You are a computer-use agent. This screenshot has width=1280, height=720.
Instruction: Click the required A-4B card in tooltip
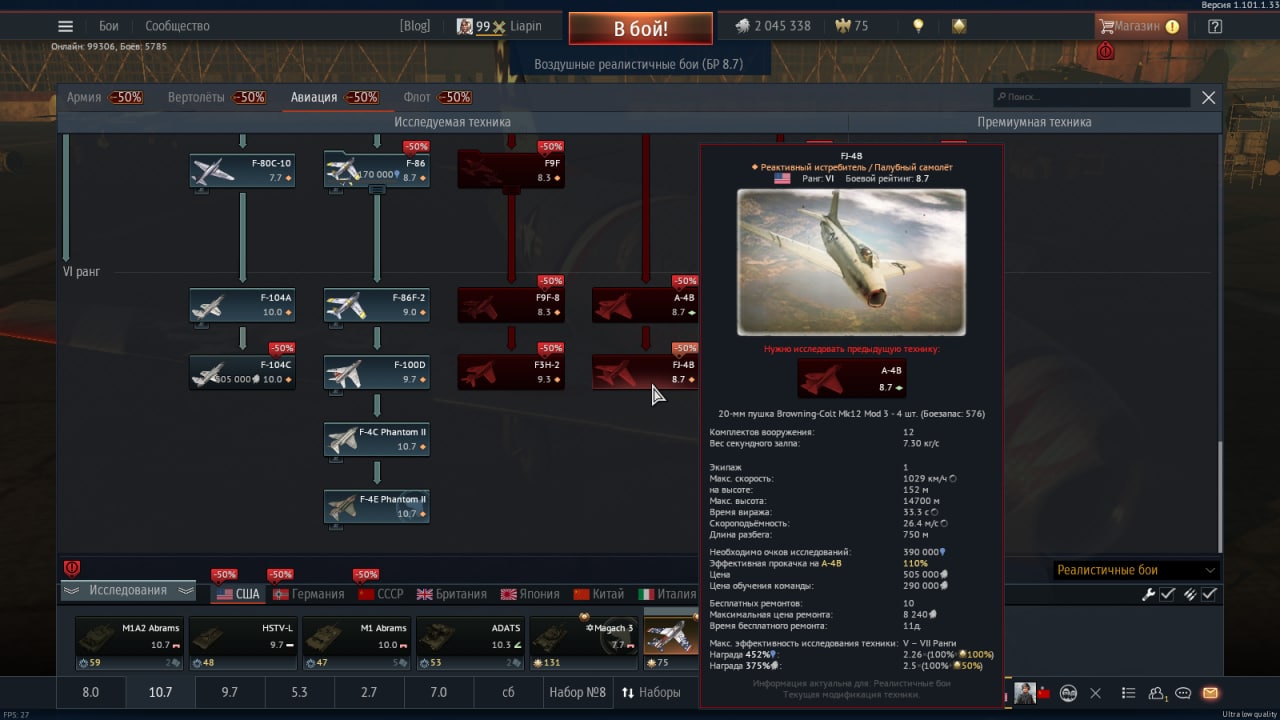(851, 379)
